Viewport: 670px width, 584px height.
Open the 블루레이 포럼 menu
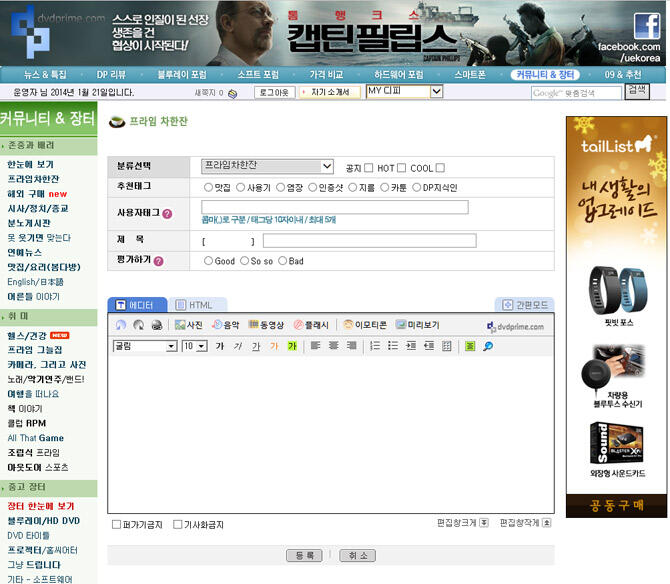point(182,75)
